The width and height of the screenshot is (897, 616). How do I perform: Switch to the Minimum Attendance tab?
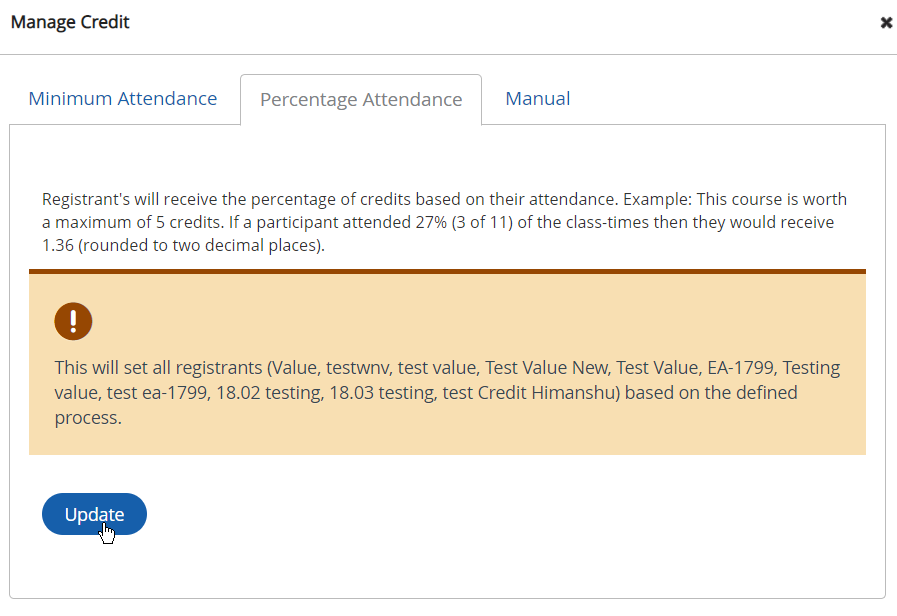(123, 98)
